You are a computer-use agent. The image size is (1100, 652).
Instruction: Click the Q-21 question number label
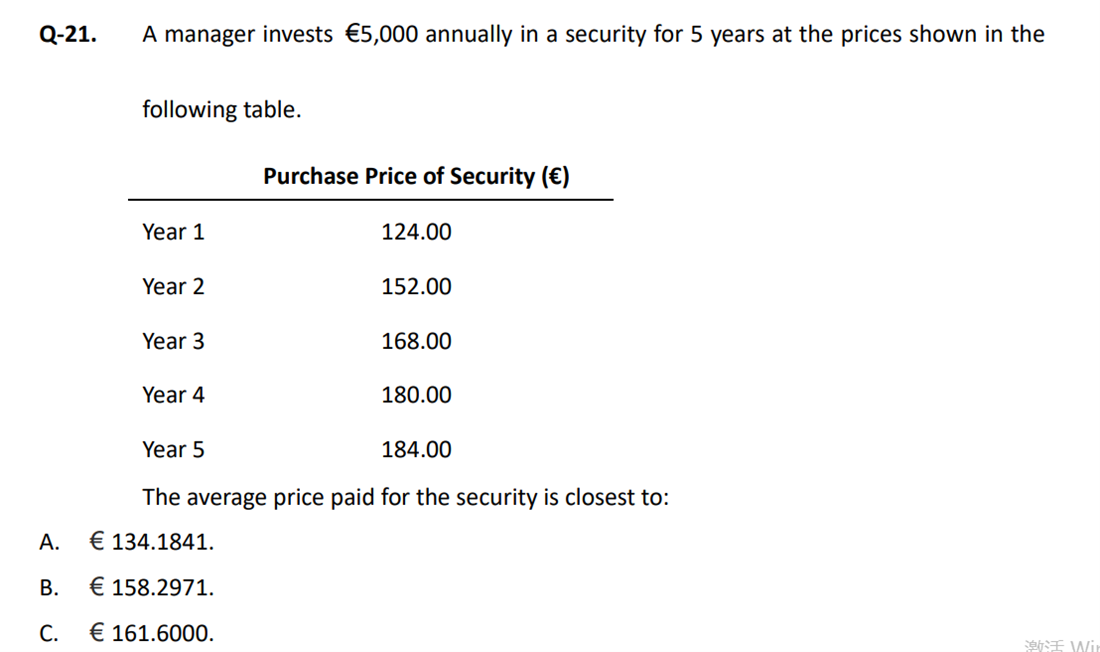pyautogui.click(x=68, y=34)
